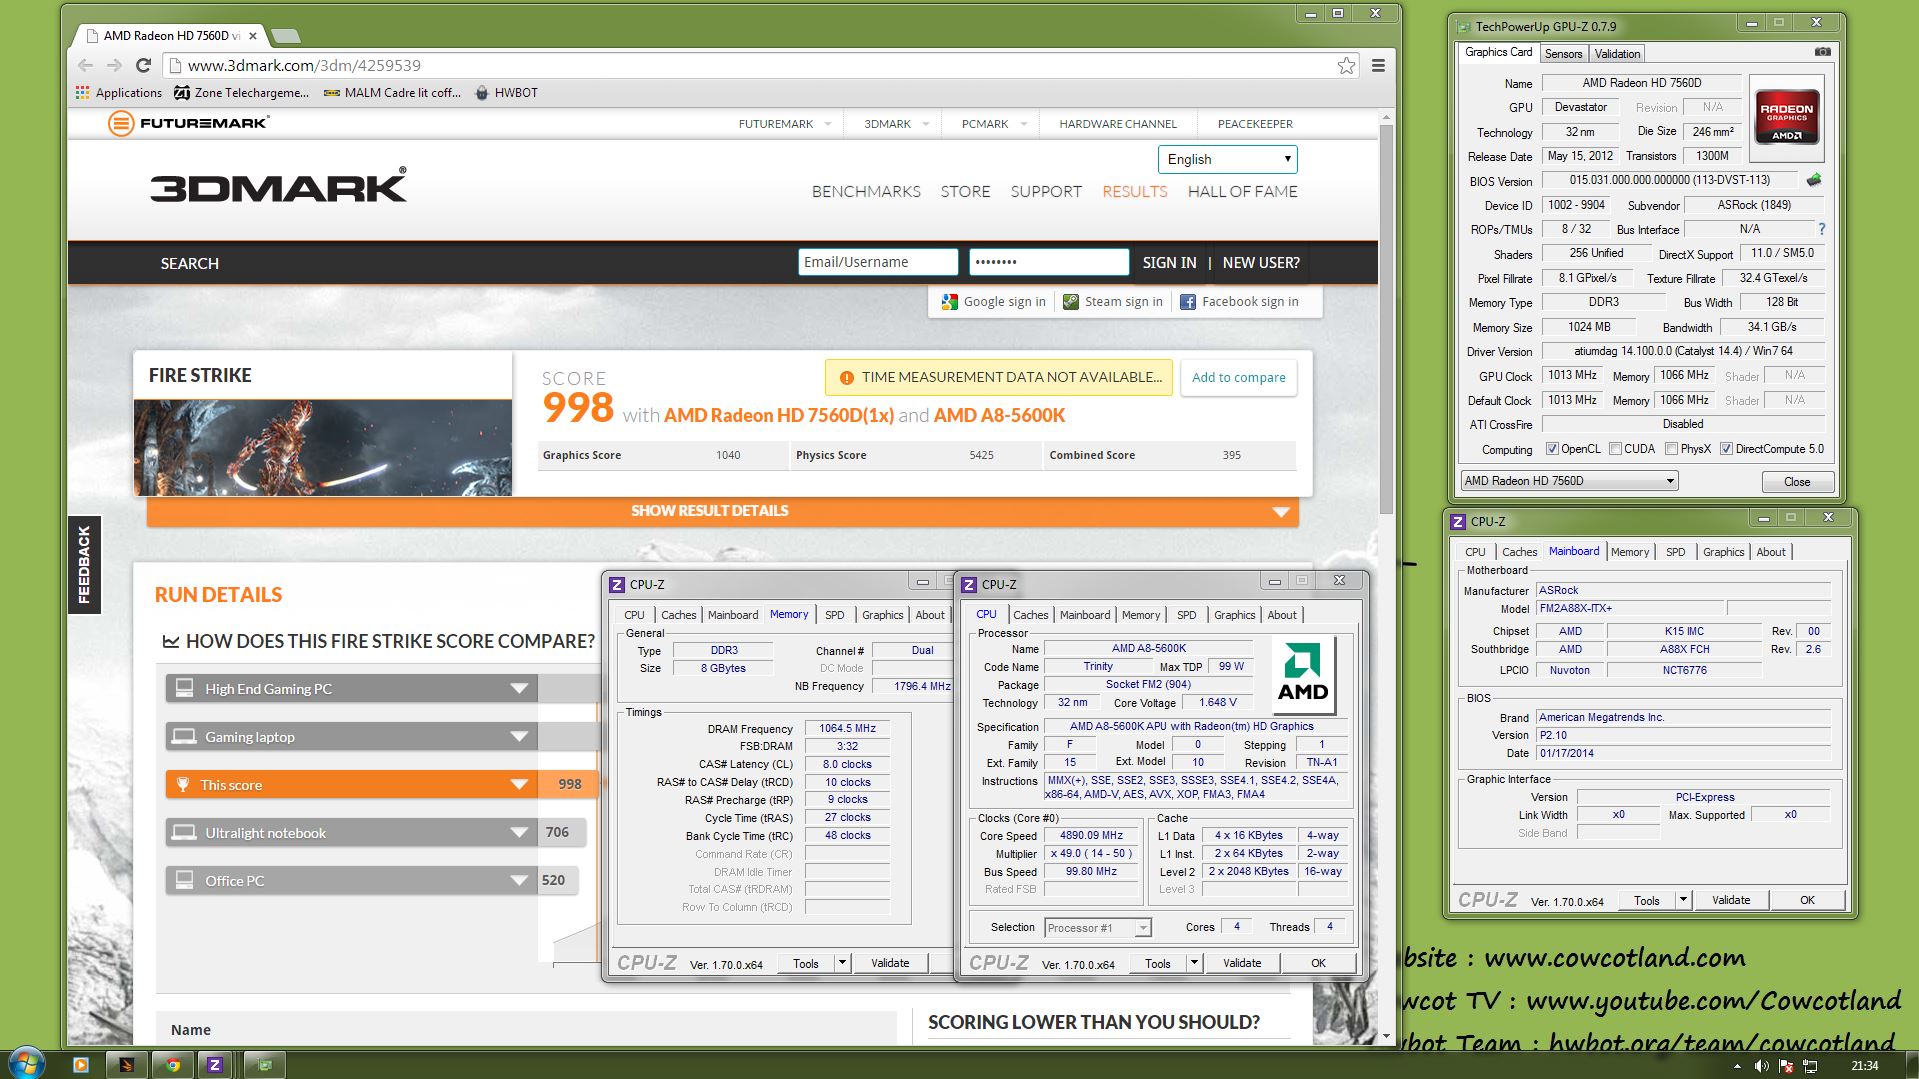Open the Graphics tab in the CPU-Z CPU window

point(1234,615)
